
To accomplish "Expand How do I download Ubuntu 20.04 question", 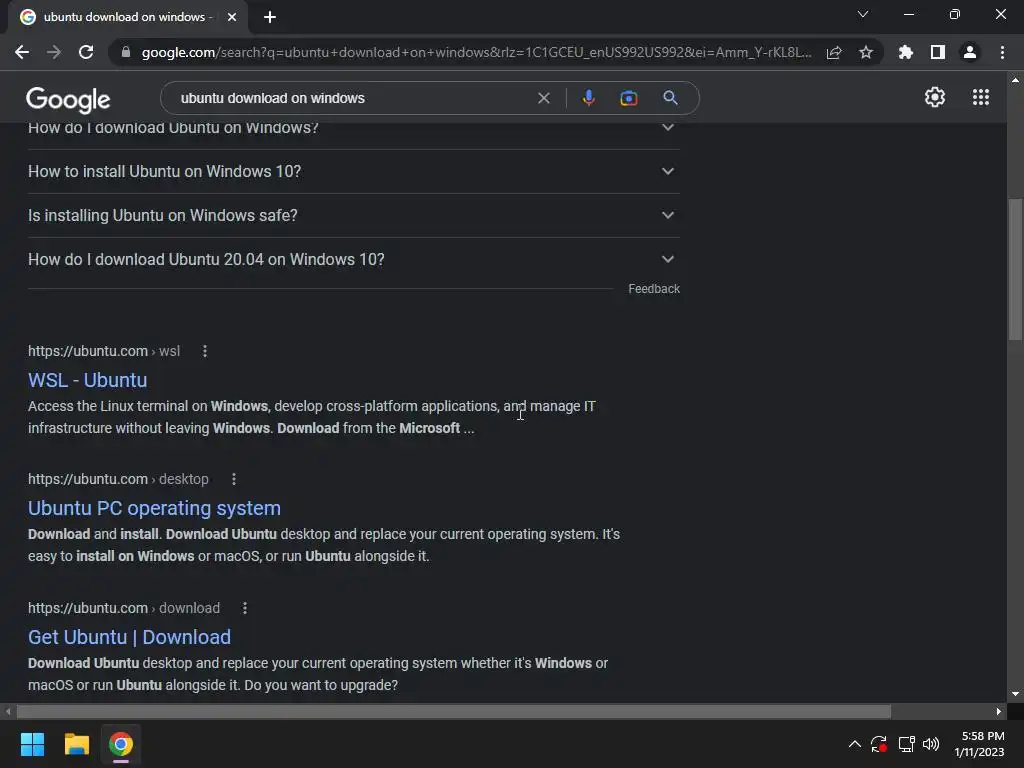I will click(353, 259).
